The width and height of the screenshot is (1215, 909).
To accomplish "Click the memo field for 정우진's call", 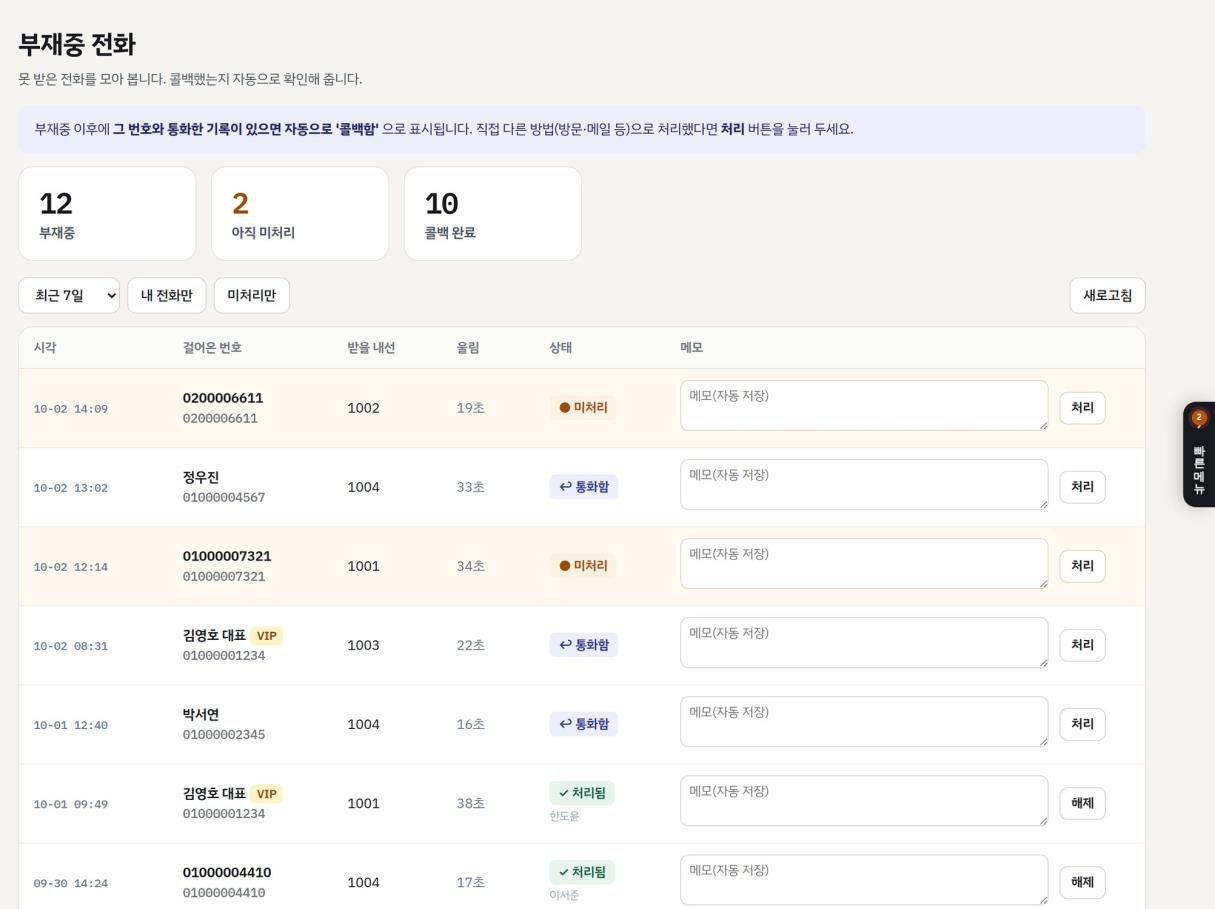I will (x=864, y=485).
